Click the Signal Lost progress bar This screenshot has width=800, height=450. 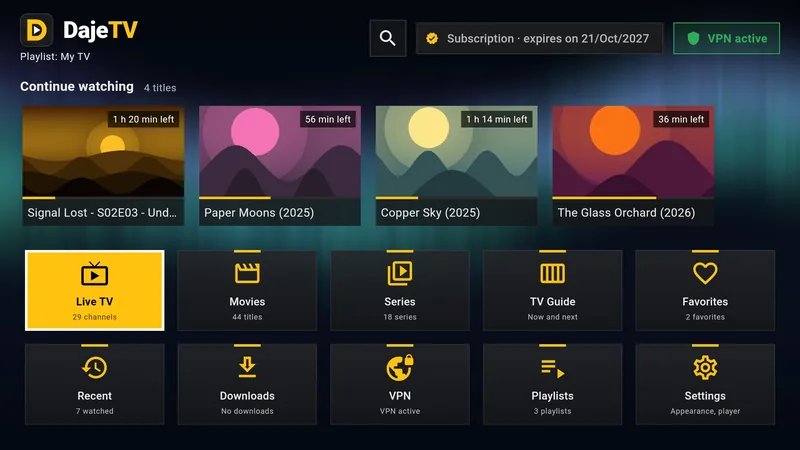[x=103, y=197]
